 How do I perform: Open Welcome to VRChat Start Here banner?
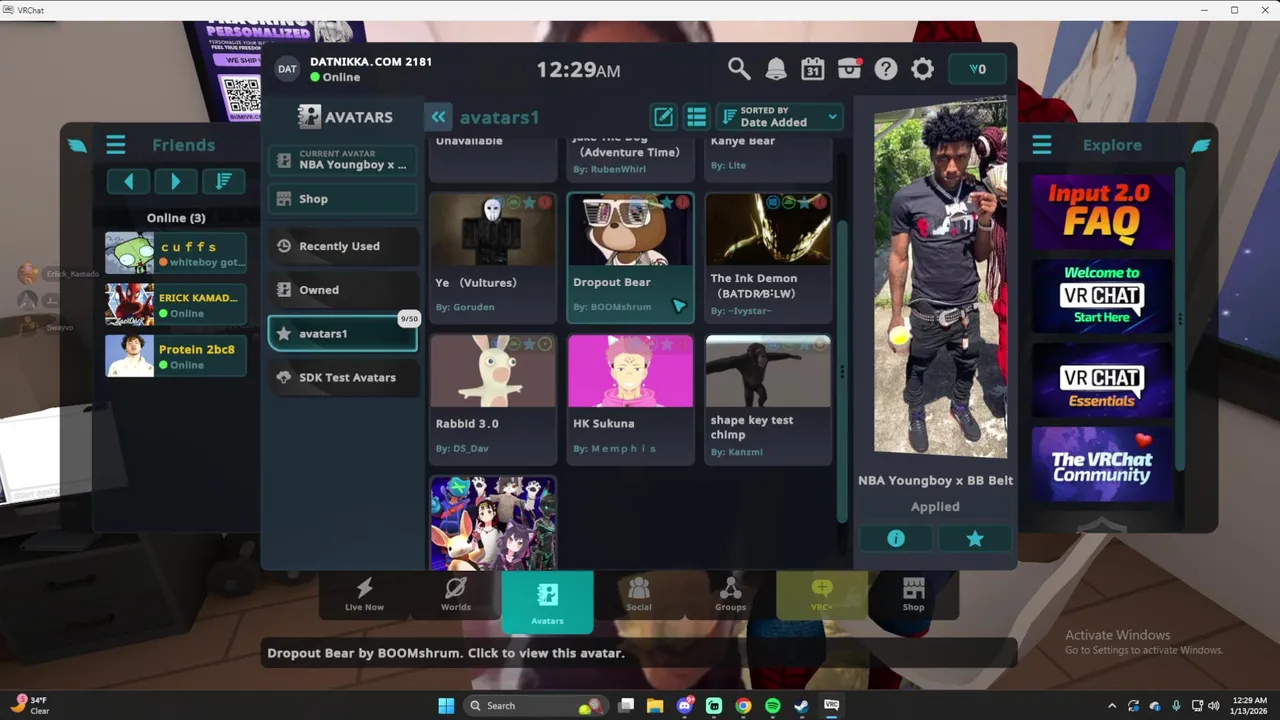[1102, 296]
